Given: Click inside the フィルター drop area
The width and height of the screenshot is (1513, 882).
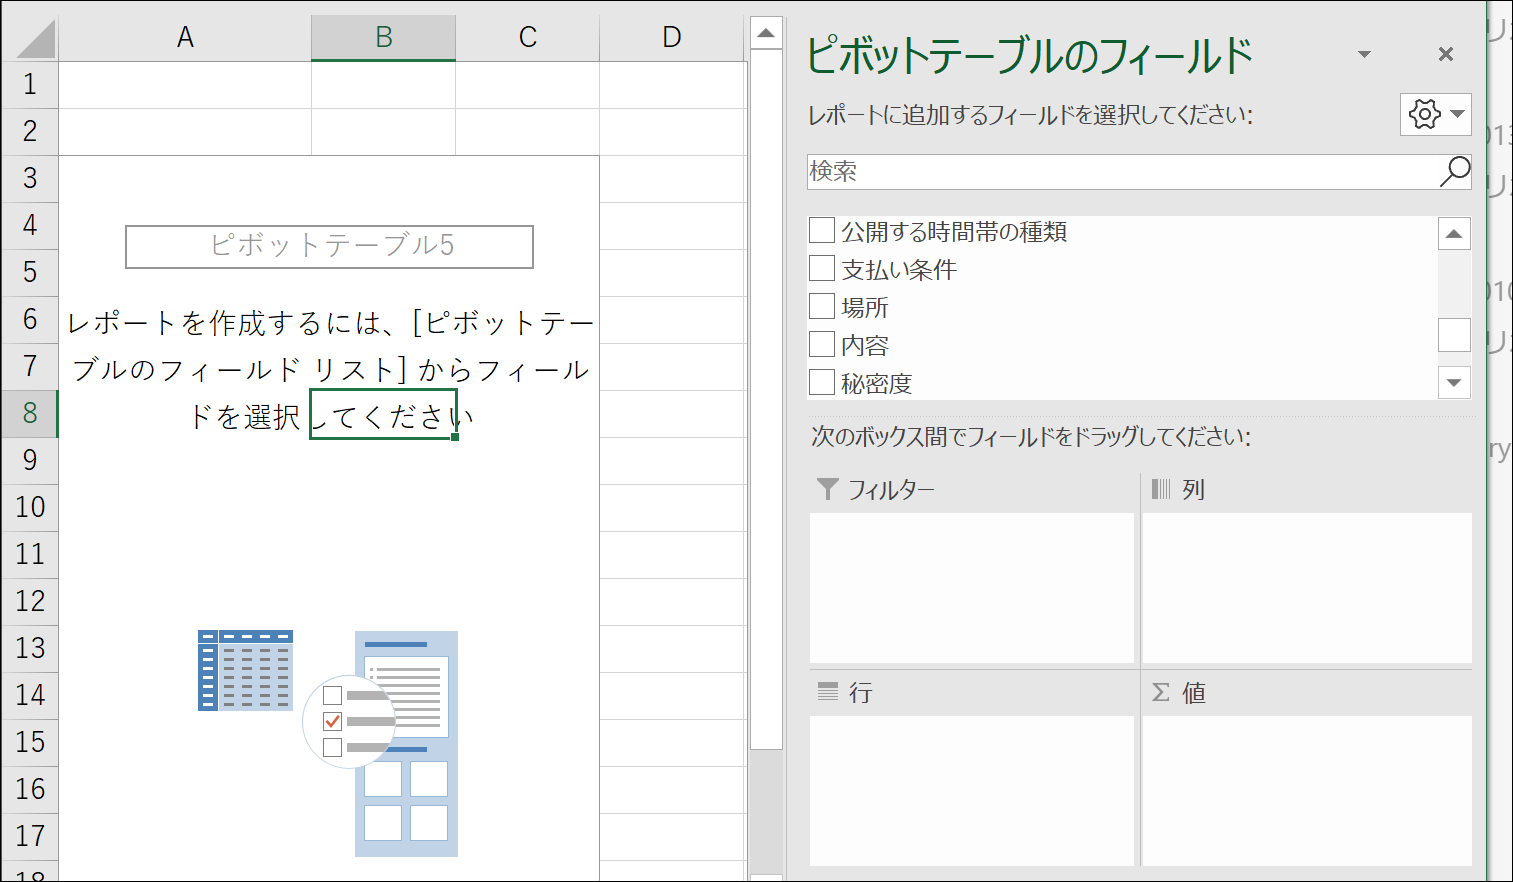Looking at the screenshot, I should coord(972,588).
